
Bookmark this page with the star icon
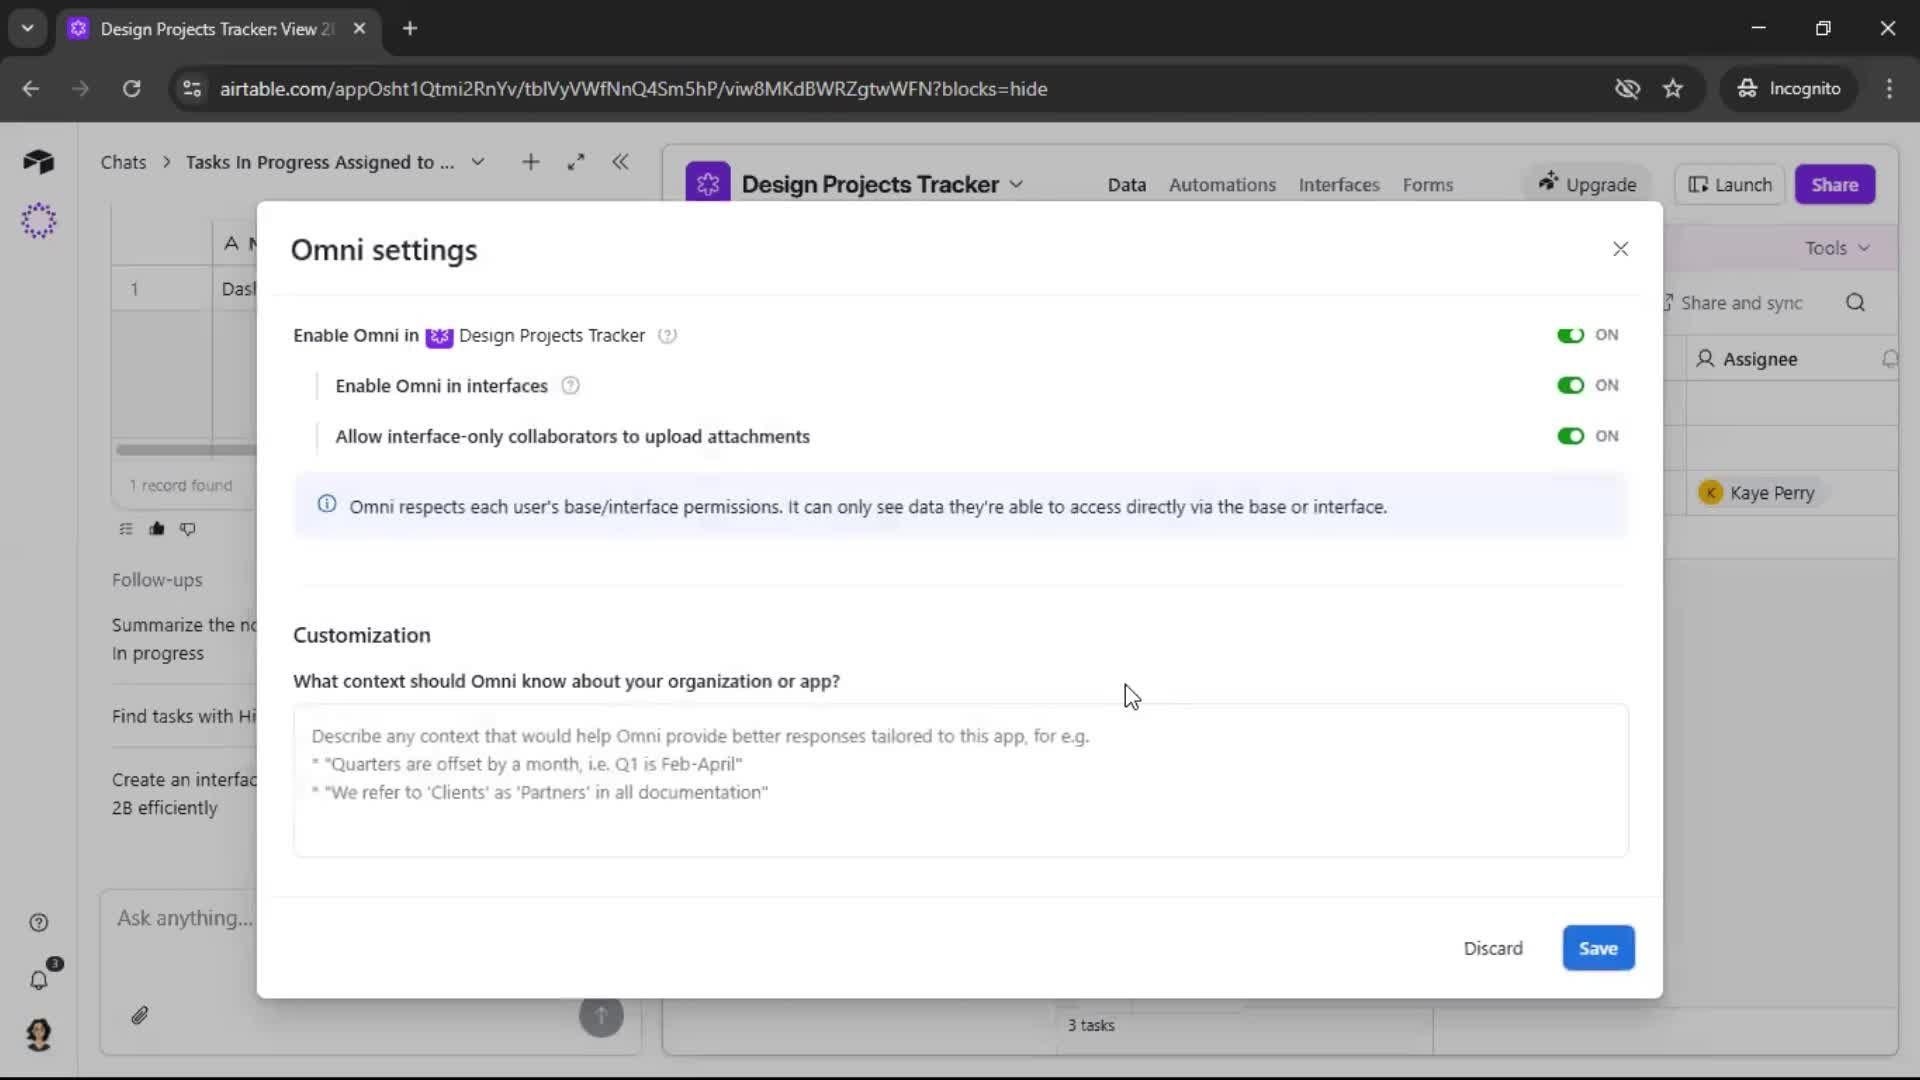[x=1673, y=89]
